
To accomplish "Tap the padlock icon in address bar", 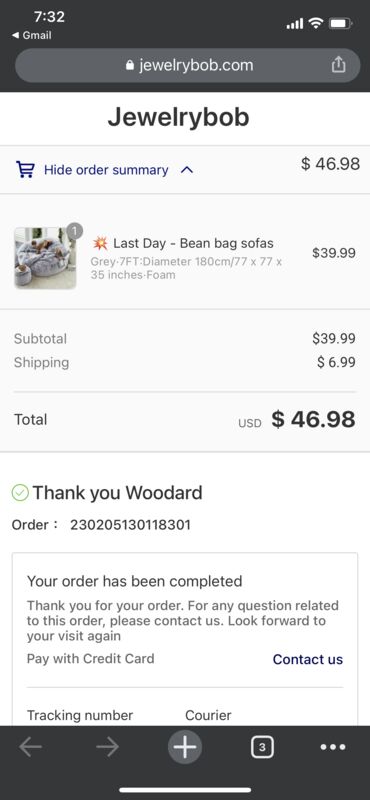I will 130,65.
